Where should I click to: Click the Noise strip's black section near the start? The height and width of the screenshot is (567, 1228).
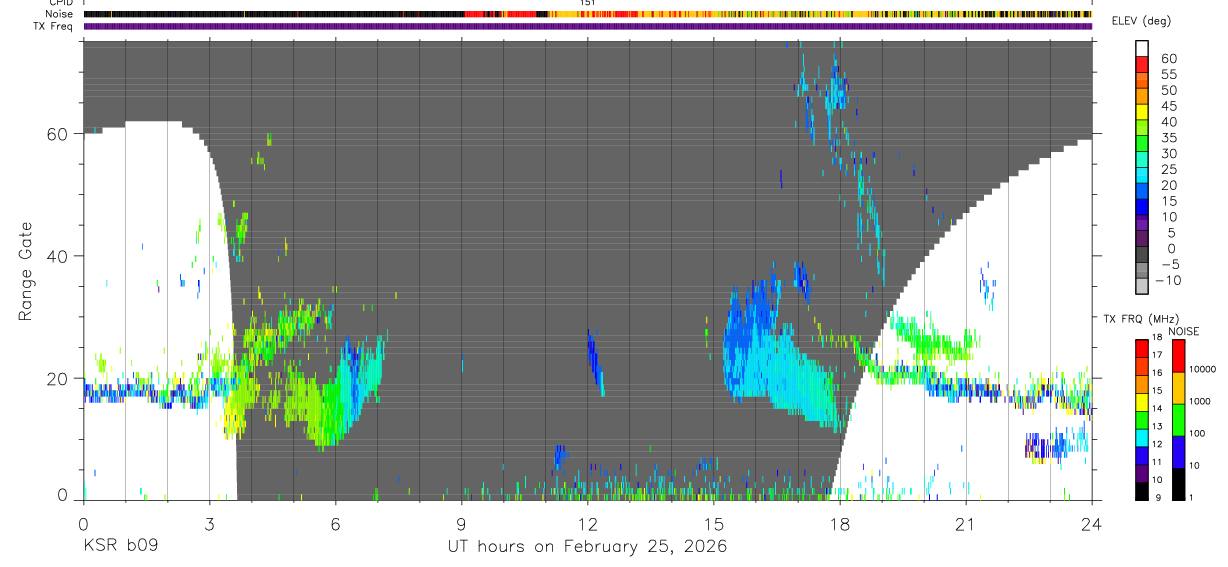pos(274,14)
